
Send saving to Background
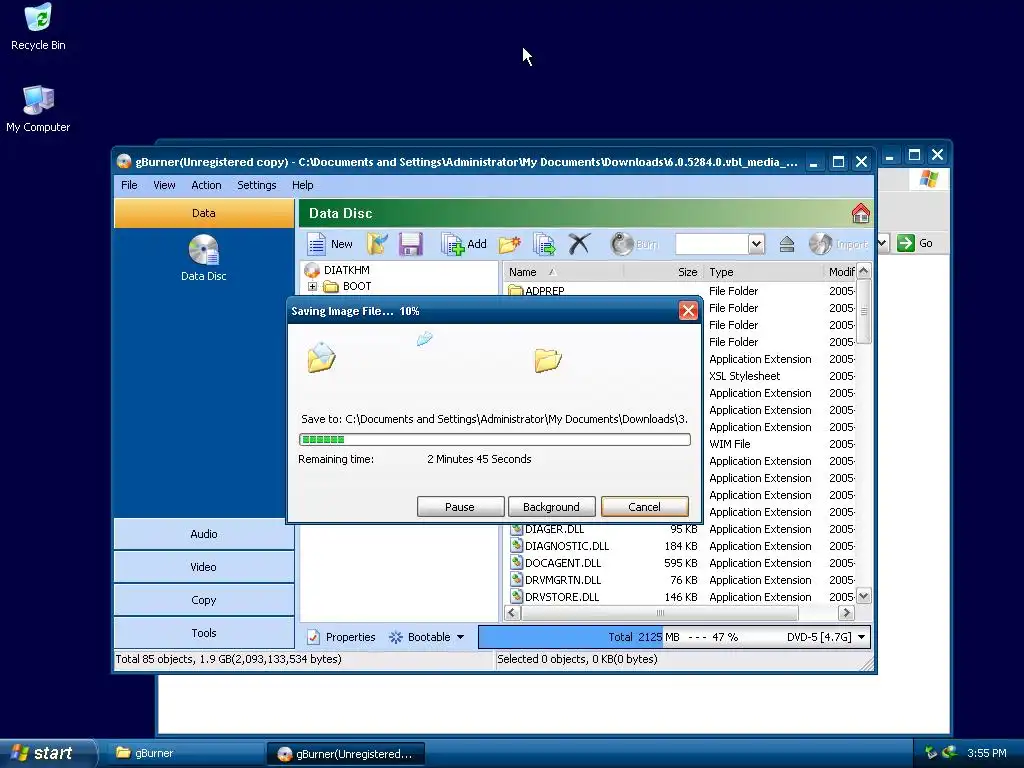pos(551,507)
